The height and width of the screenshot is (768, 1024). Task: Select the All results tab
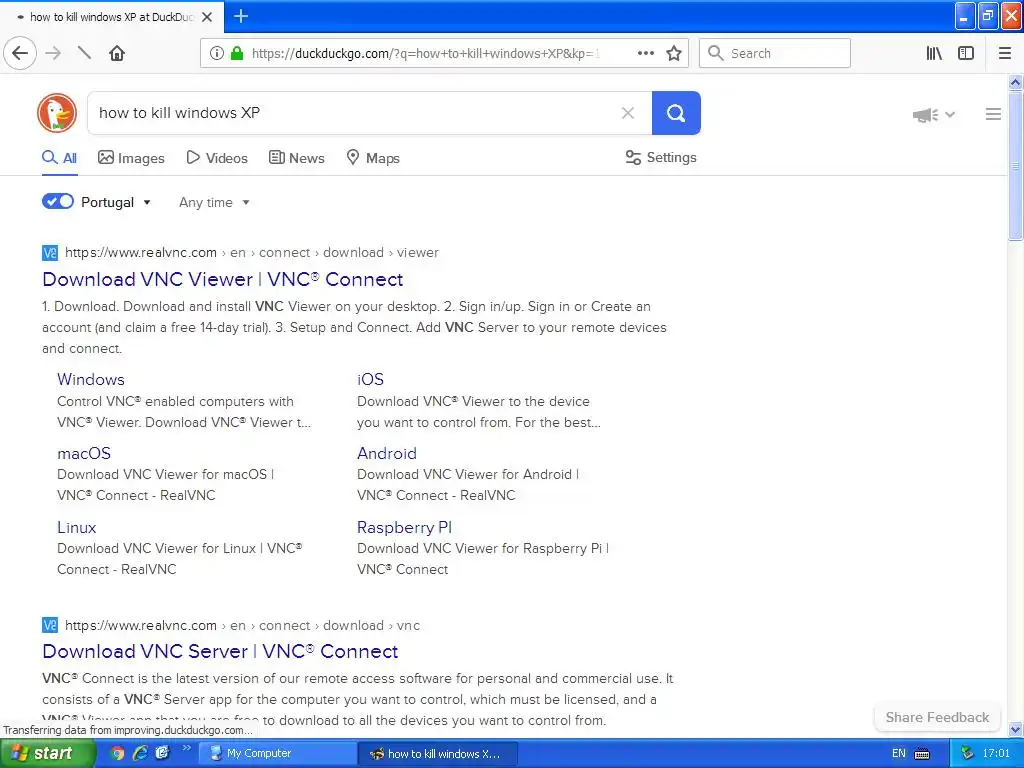click(x=59, y=158)
